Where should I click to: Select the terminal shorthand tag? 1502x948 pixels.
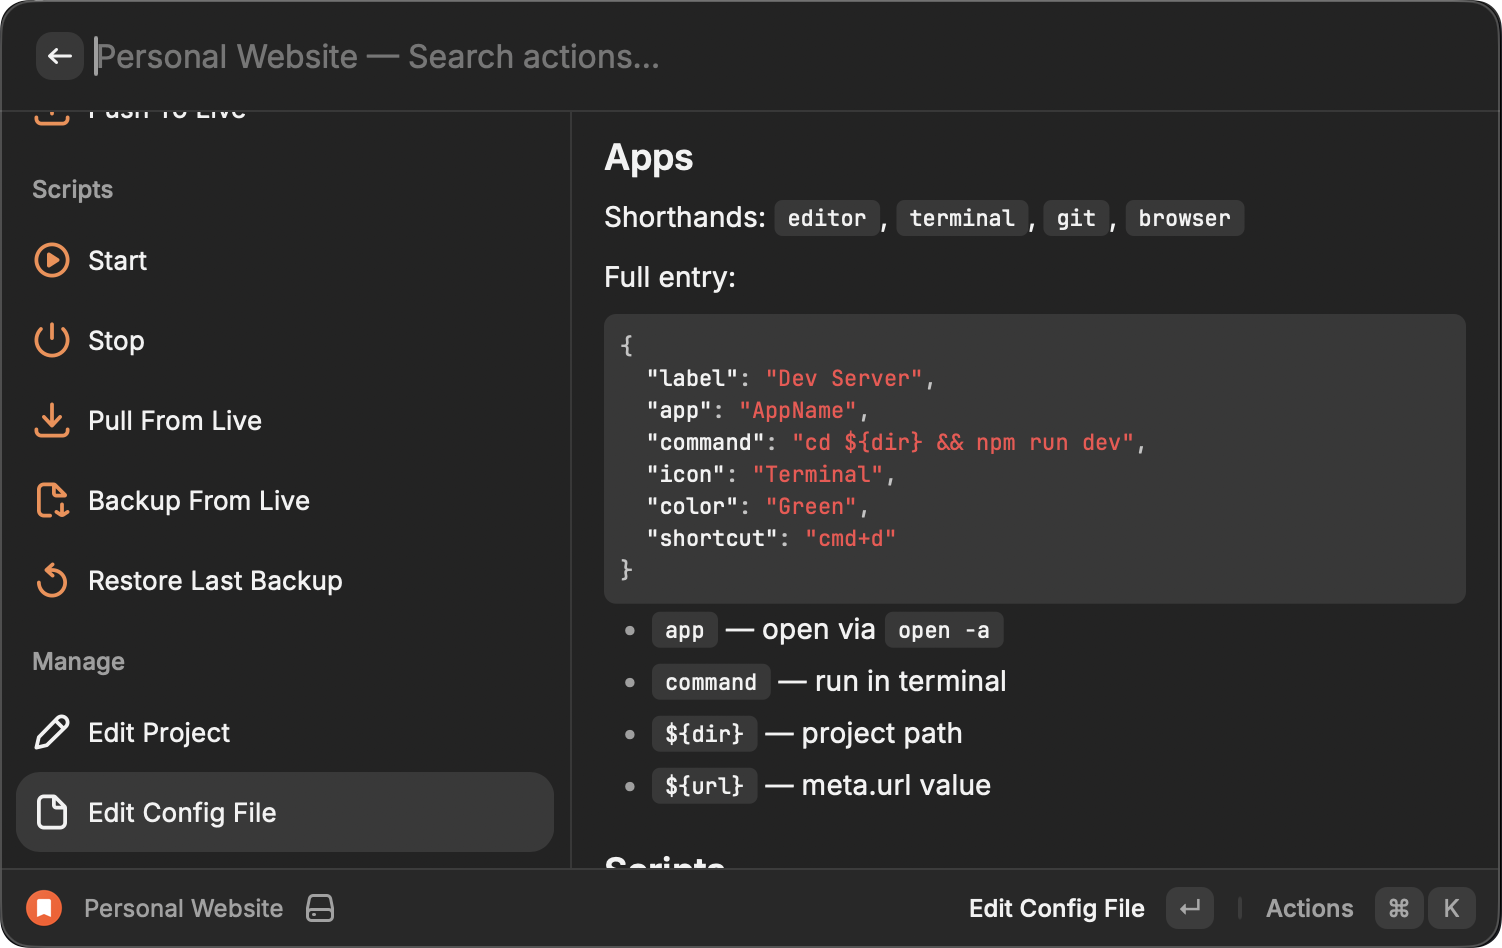962,218
